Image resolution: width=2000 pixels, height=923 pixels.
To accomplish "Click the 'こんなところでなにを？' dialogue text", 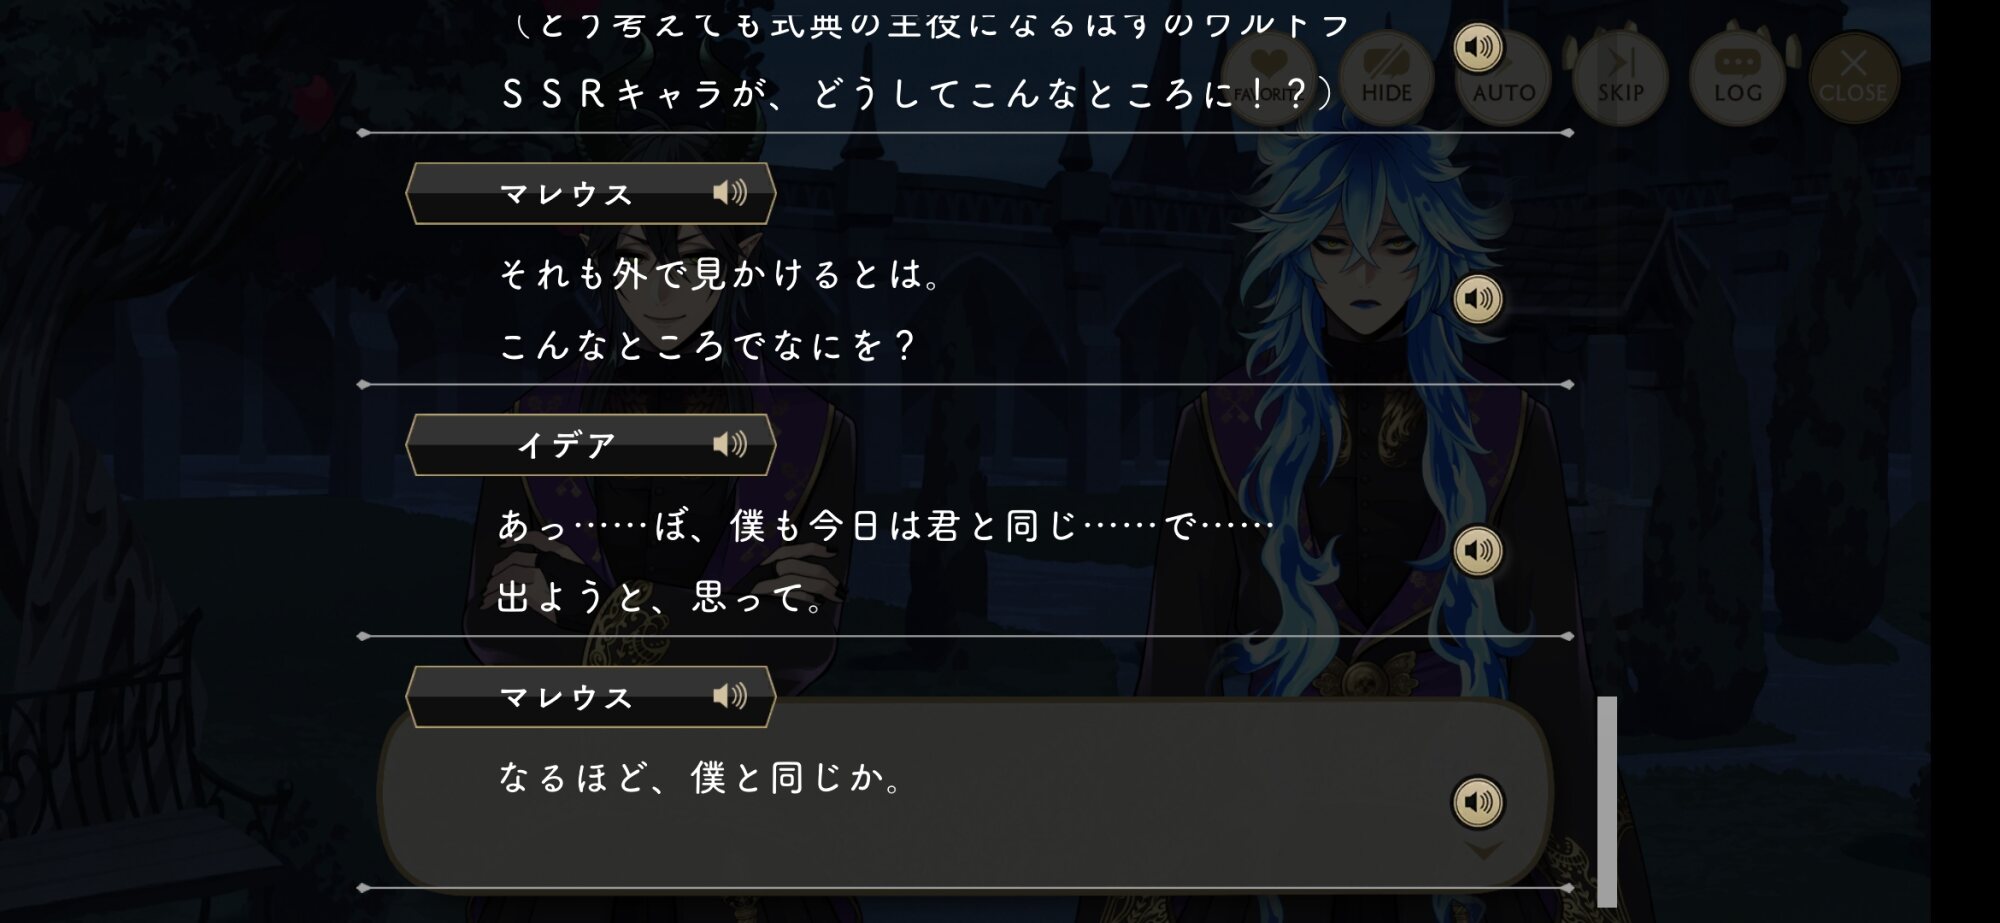I will click(x=707, y=346).
